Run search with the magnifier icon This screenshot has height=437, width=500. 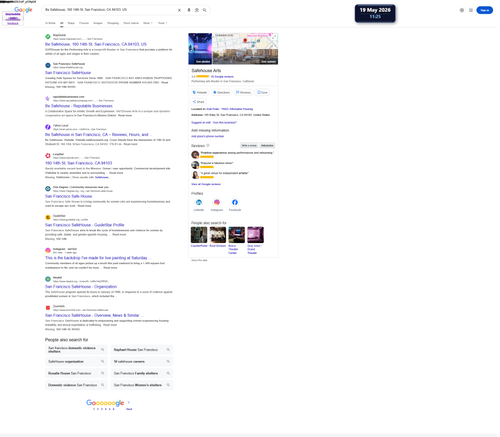205,10
